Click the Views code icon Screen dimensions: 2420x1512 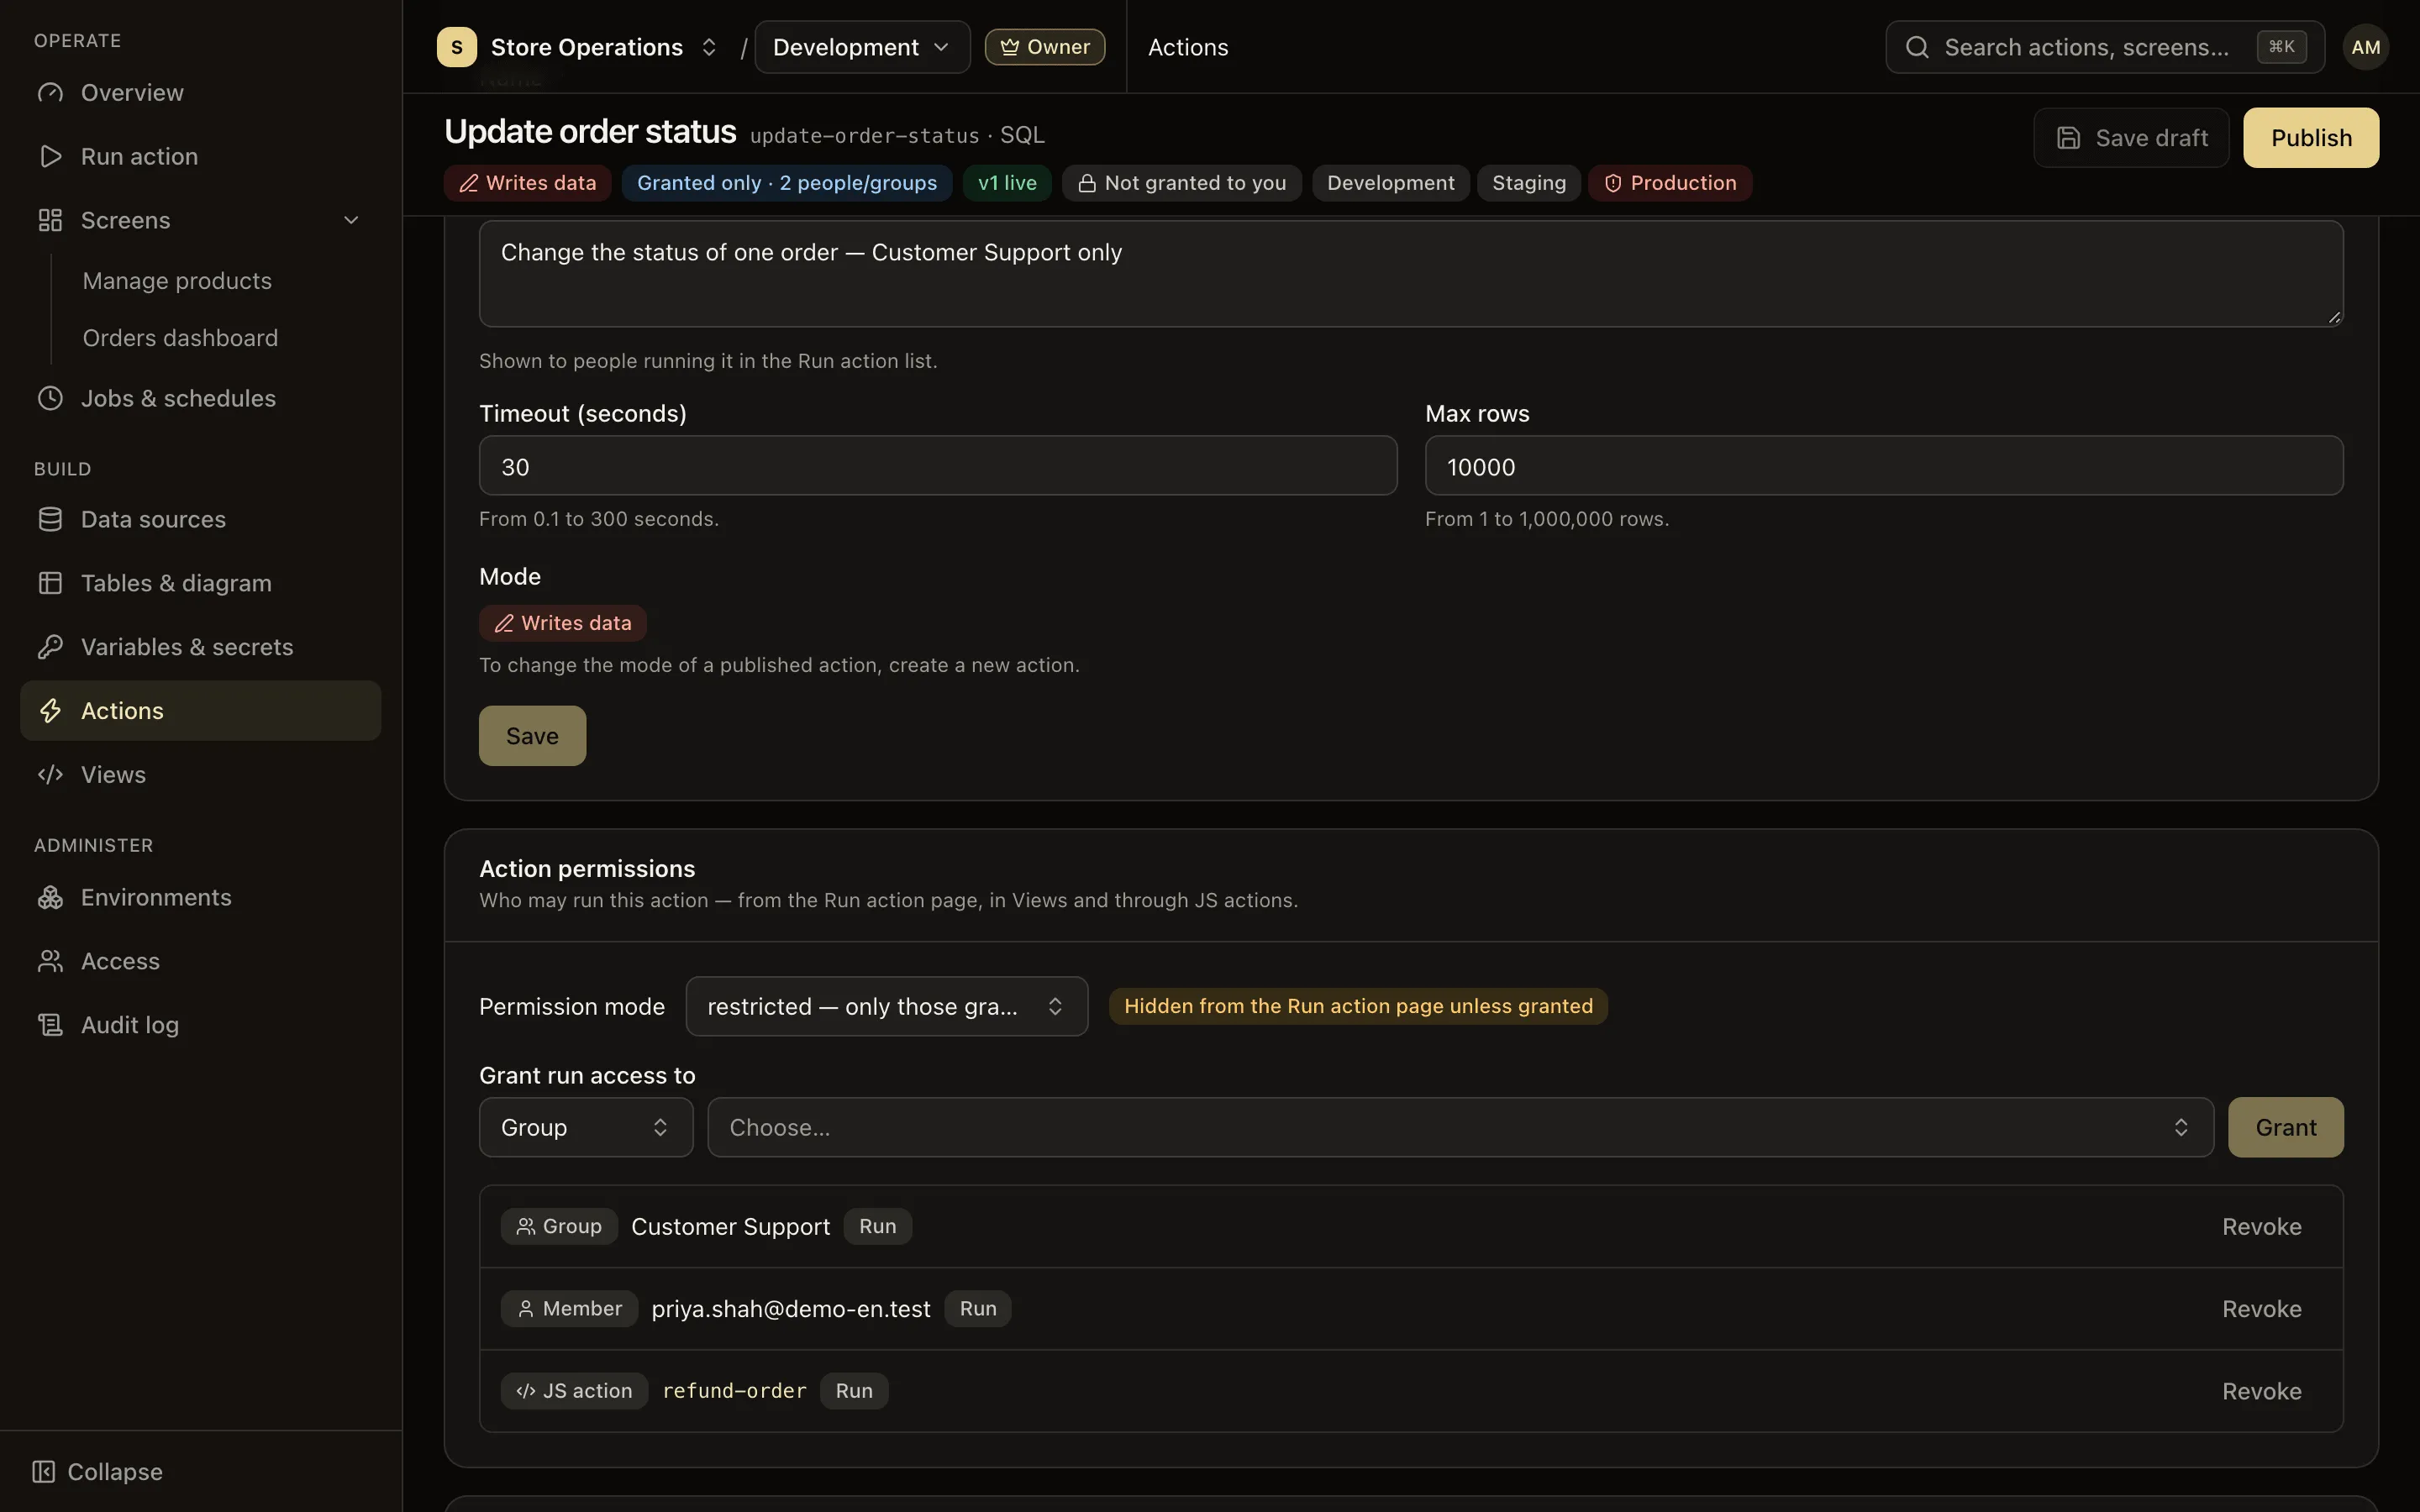pos(50,776)
